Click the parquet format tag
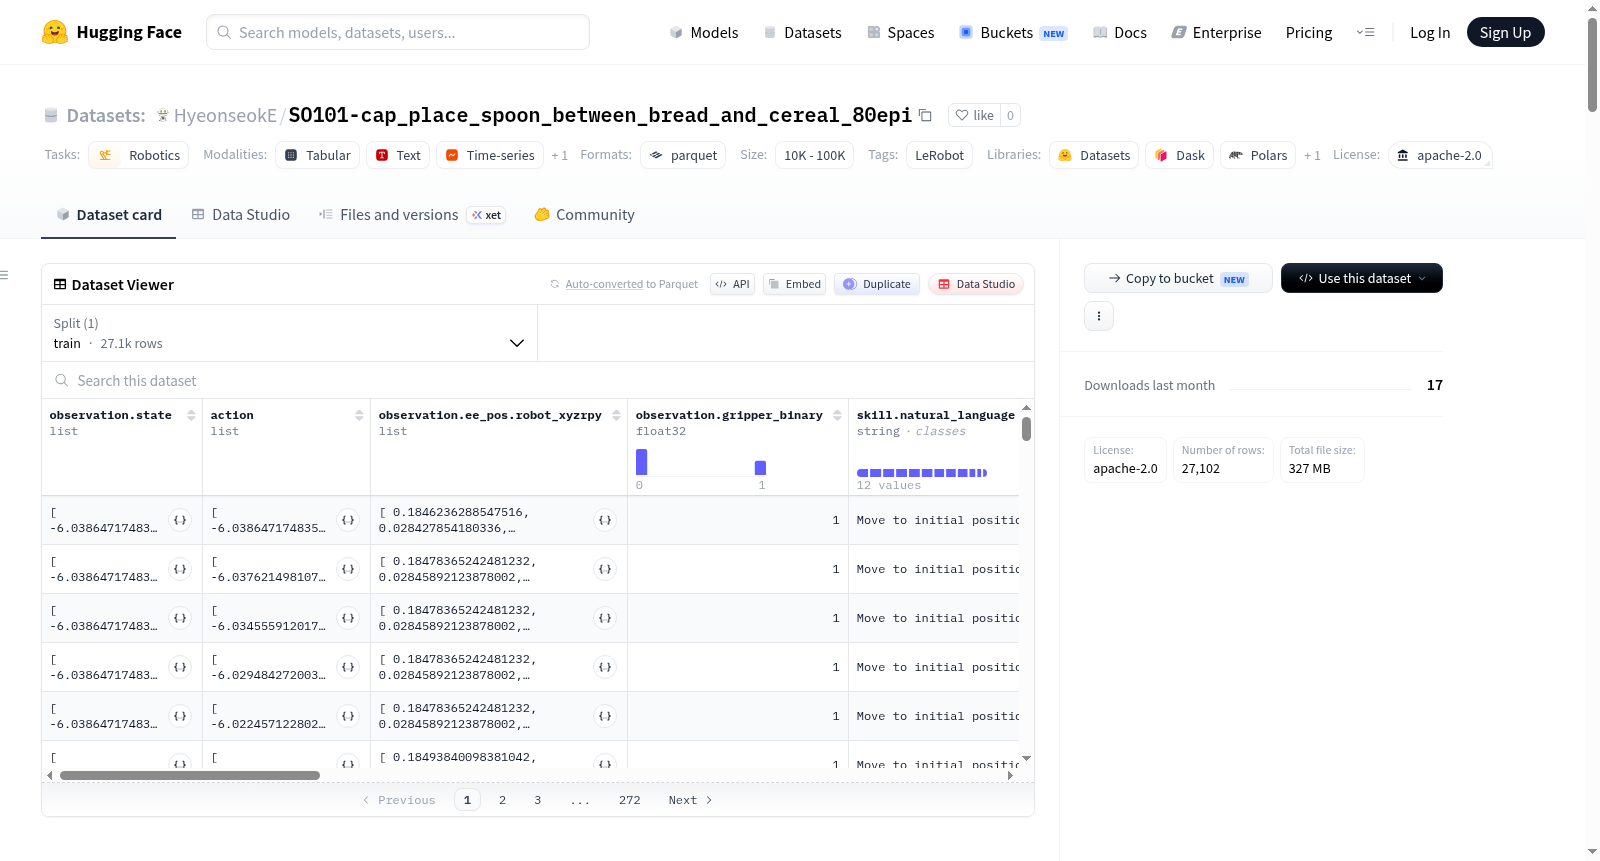1600x861 pixels. coord(684,155)
